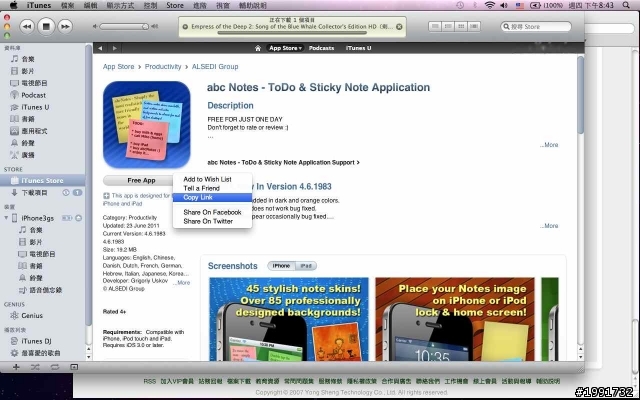This screenshot has width=640, height=400.
Task: Open ALSEDI Group breadcrumb link
Action: tap(215, 67)
